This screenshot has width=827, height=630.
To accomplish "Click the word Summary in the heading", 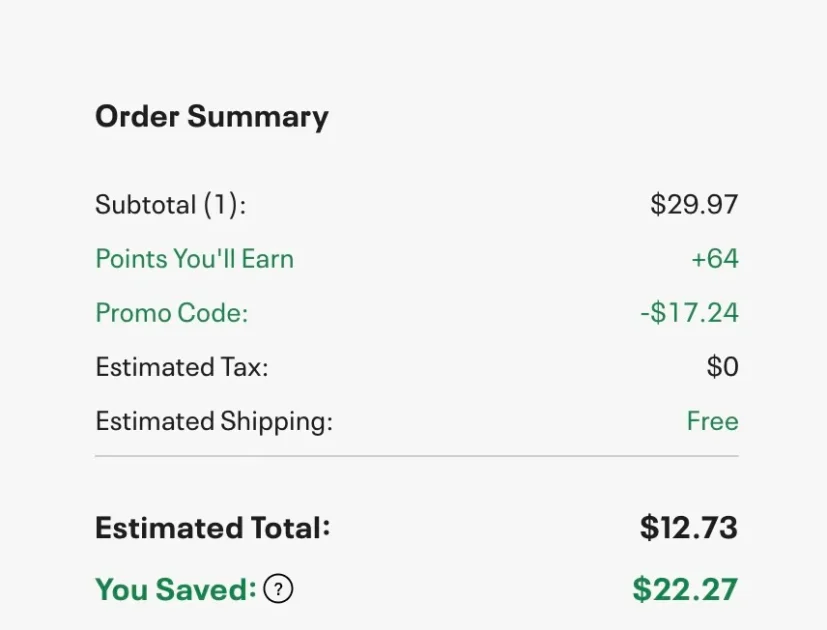I will [257, 117].
